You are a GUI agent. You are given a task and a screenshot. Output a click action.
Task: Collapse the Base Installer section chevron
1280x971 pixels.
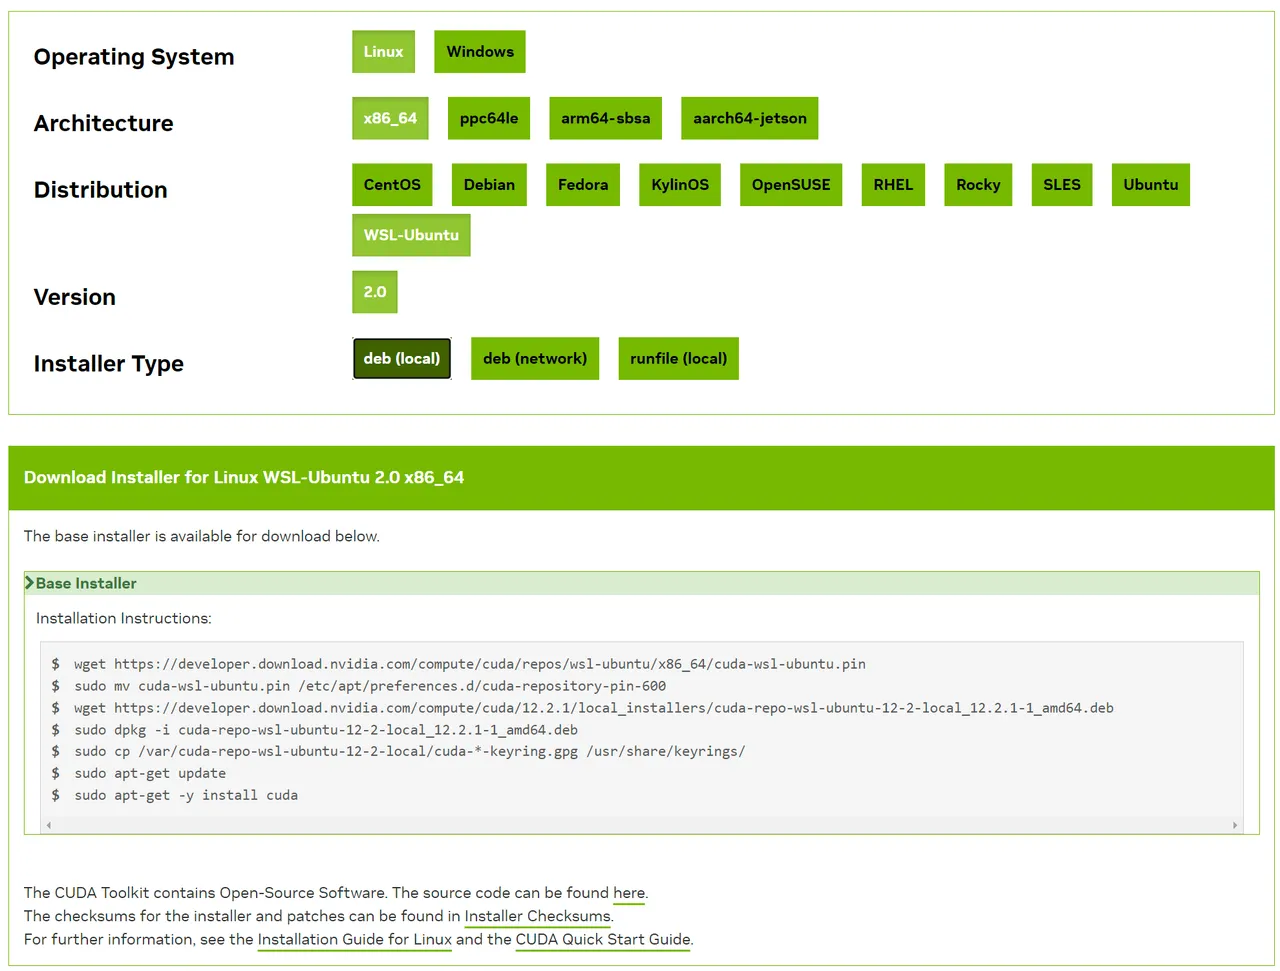coord(30,583)
